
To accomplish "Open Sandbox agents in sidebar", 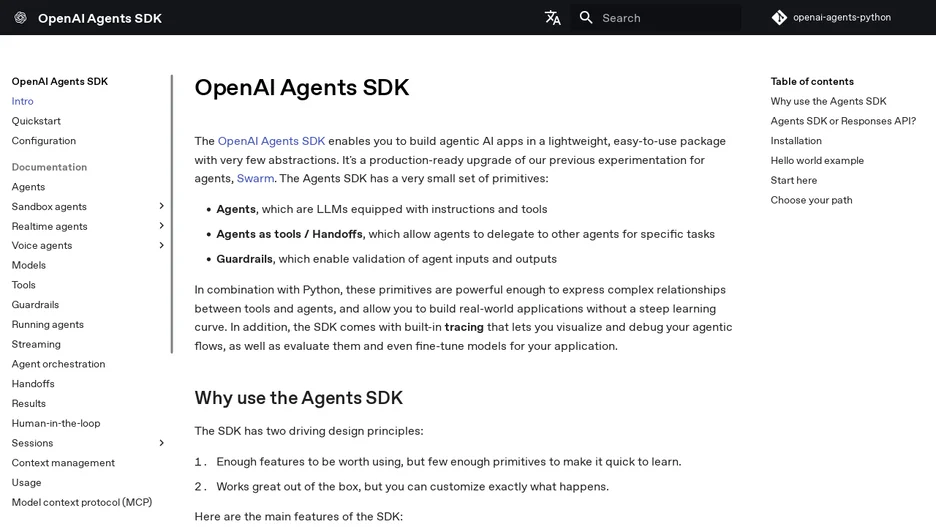I will pyautogui.click(x=49, y=207).
